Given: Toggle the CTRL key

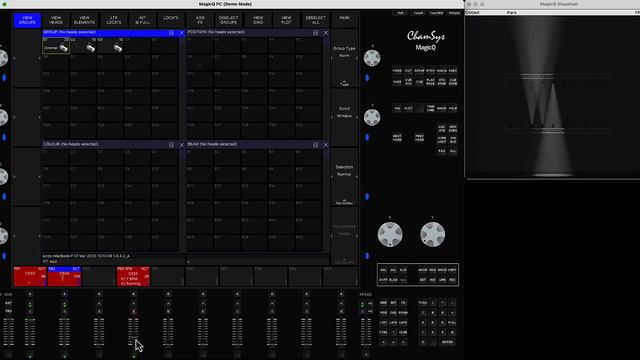Looking at the screenshot, I should tap(383, 332).
